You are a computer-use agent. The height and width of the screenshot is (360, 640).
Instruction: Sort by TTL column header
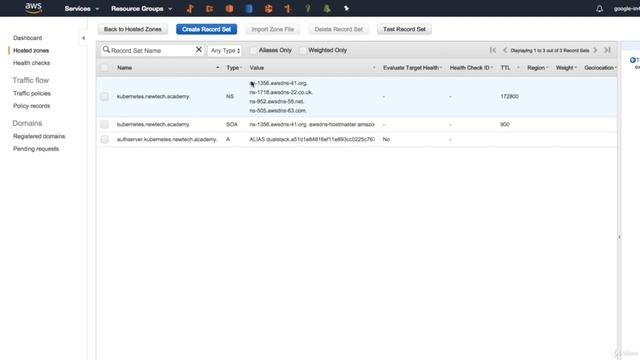[505, 68]
